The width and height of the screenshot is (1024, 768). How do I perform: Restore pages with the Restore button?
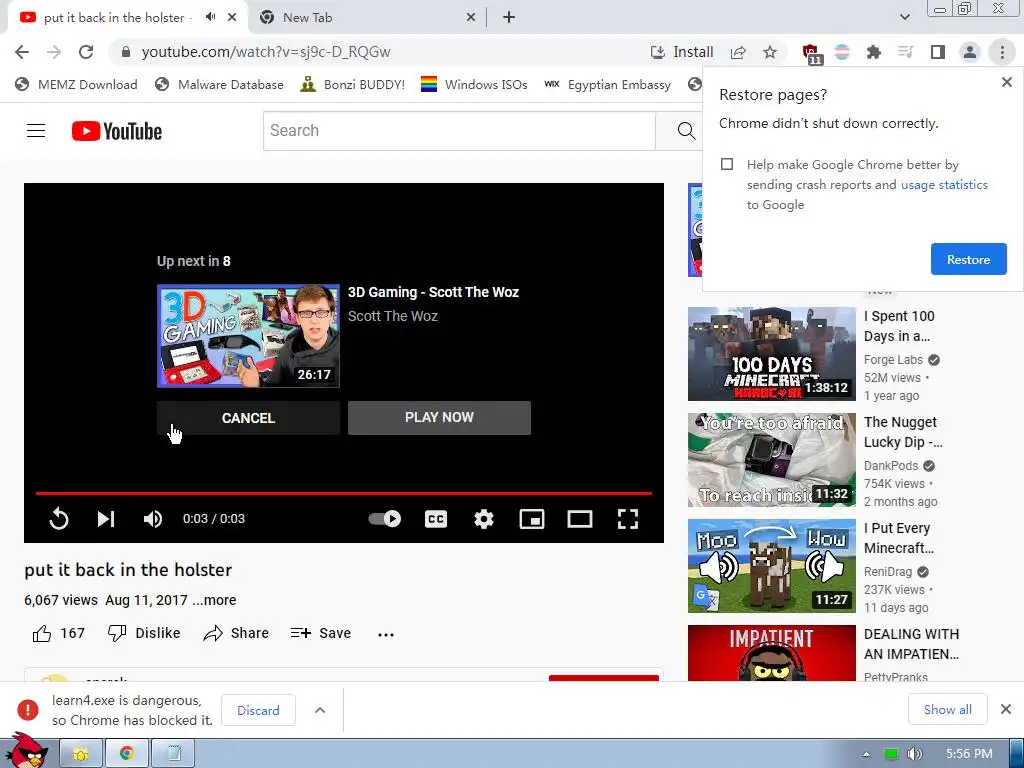pyautogui.click(x=968, y=259)
